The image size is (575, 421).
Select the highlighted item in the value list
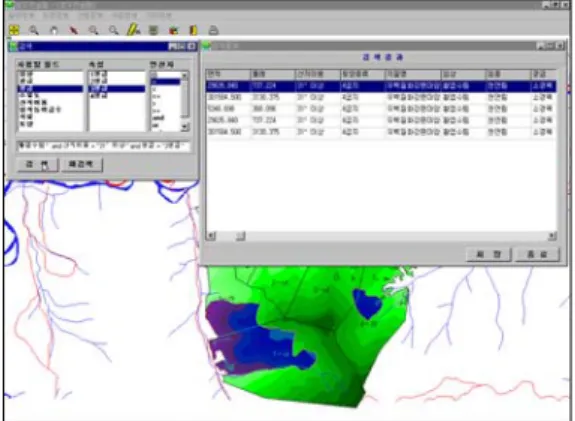pos(117,88)
